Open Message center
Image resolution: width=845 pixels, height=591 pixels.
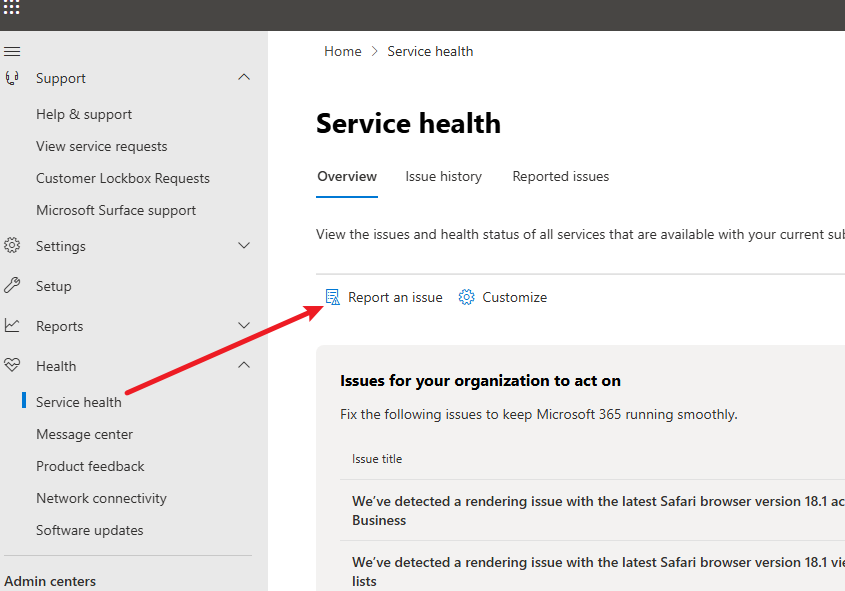click(85, 434)
